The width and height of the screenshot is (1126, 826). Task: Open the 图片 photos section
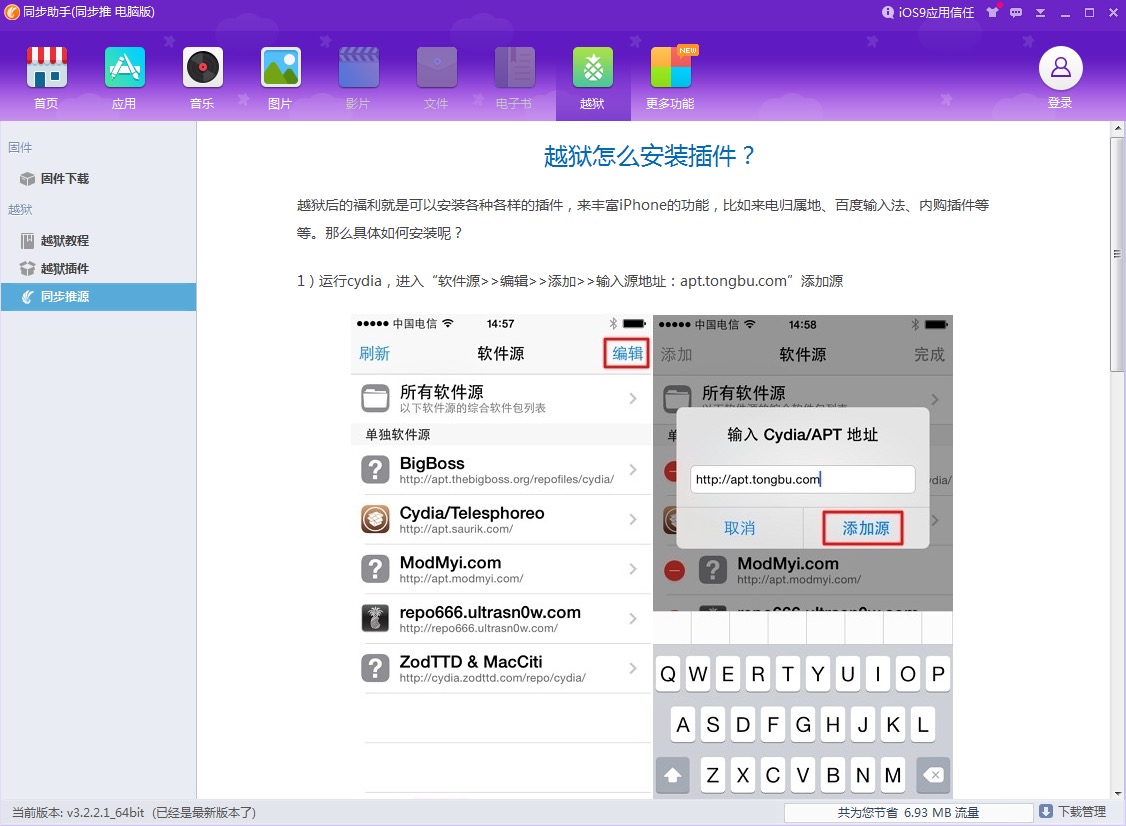pos(280,77)
